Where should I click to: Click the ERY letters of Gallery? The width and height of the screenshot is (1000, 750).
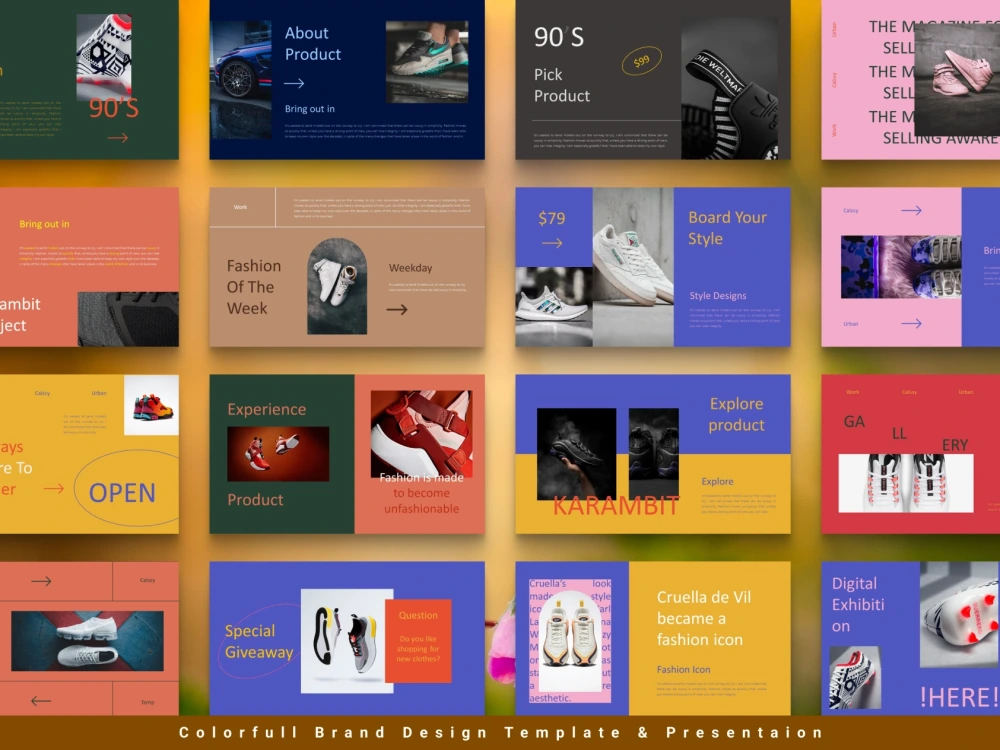pyautogui.click(x=955, y=445)
